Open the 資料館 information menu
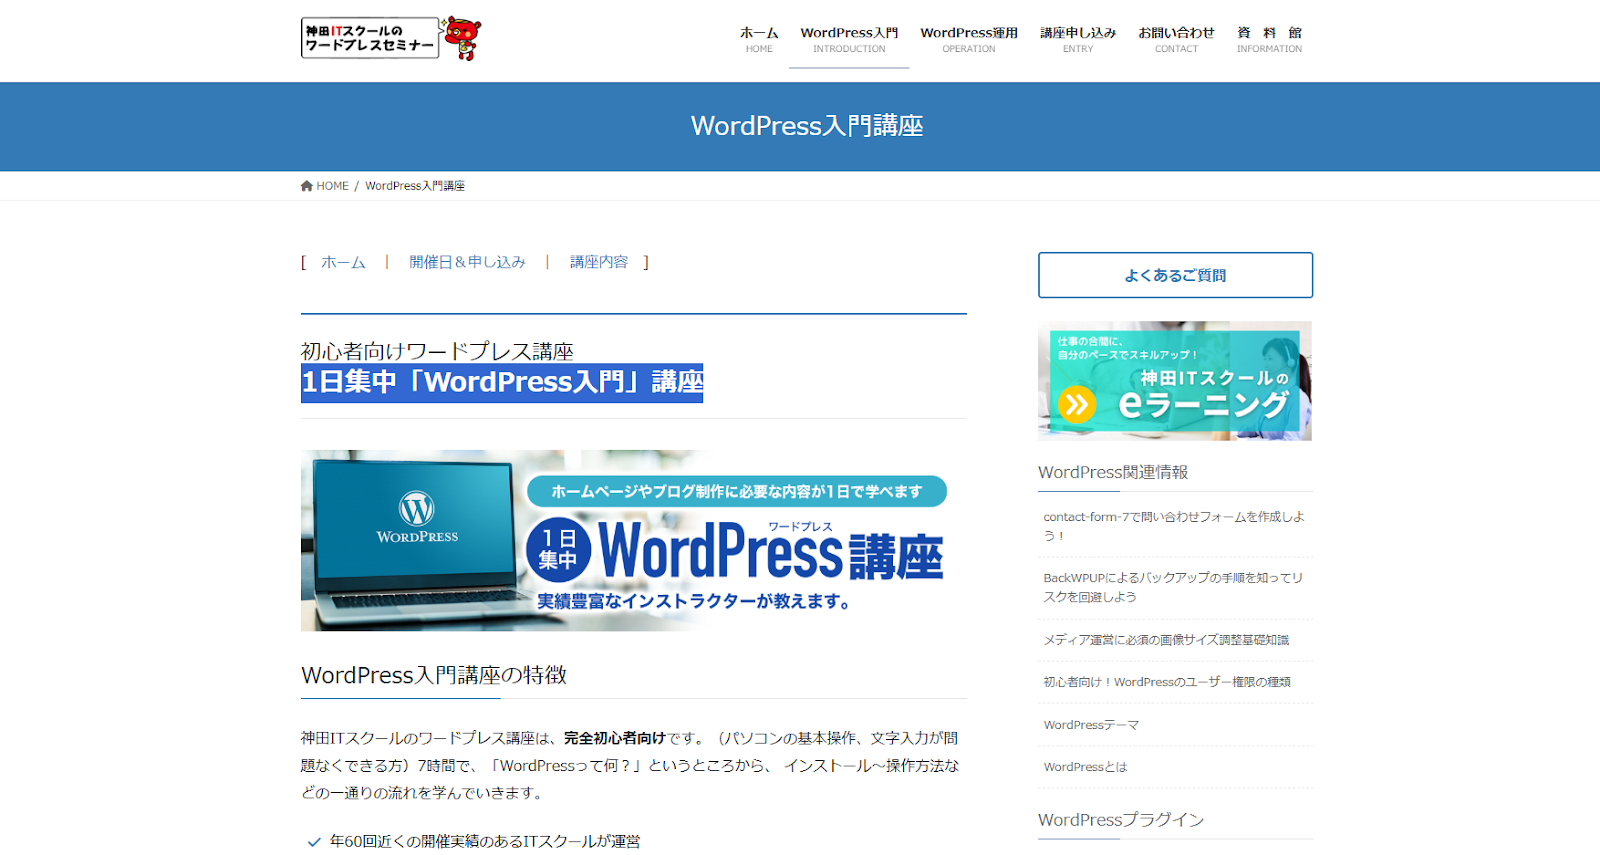Image resolution: width=1600 pixels, height=855 pixels. pos(1269,39)
